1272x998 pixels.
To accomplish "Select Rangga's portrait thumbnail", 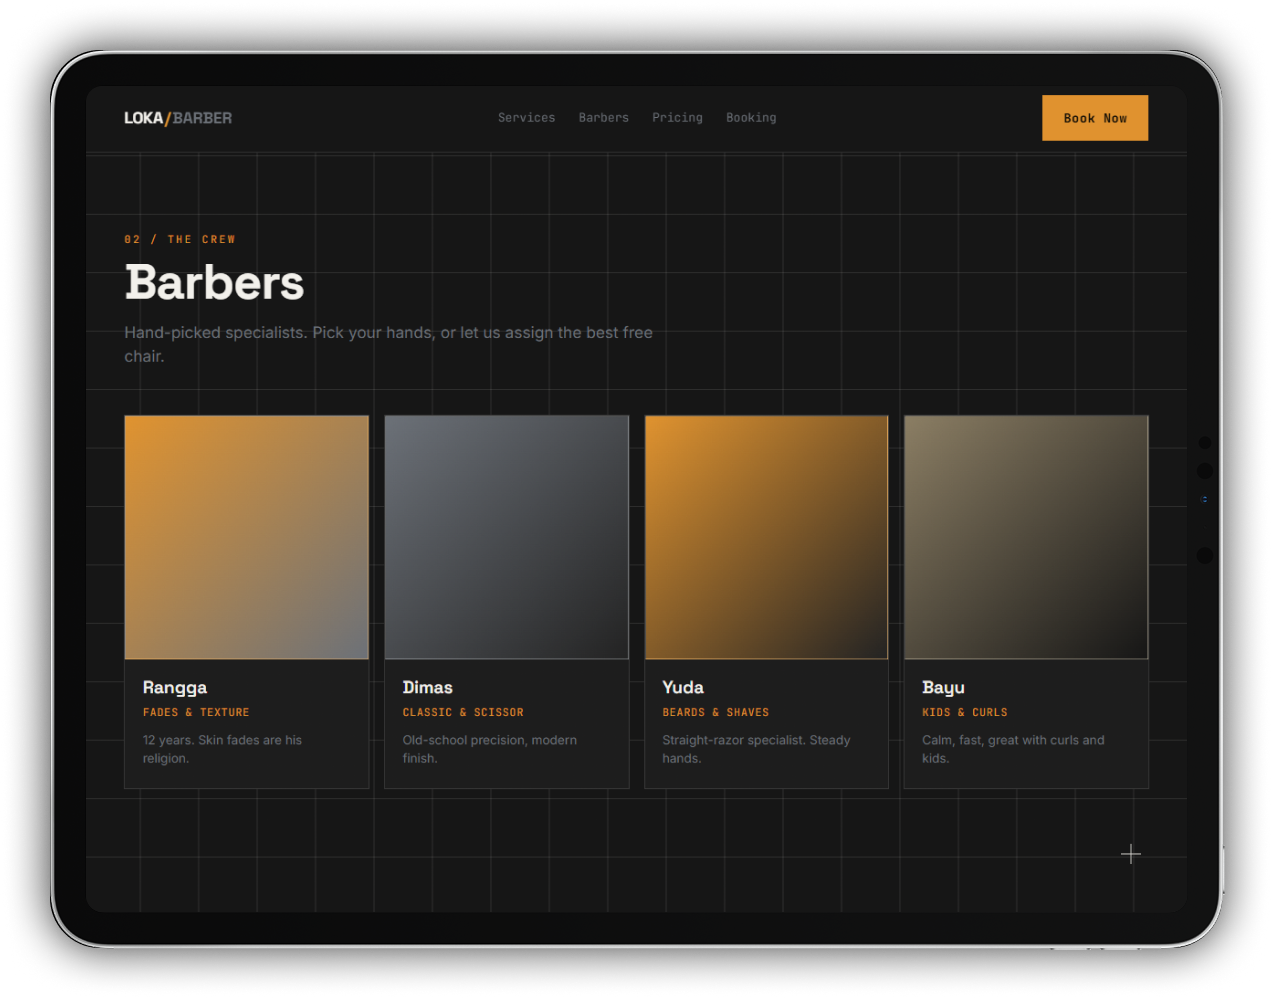I will tap(247, 537).
